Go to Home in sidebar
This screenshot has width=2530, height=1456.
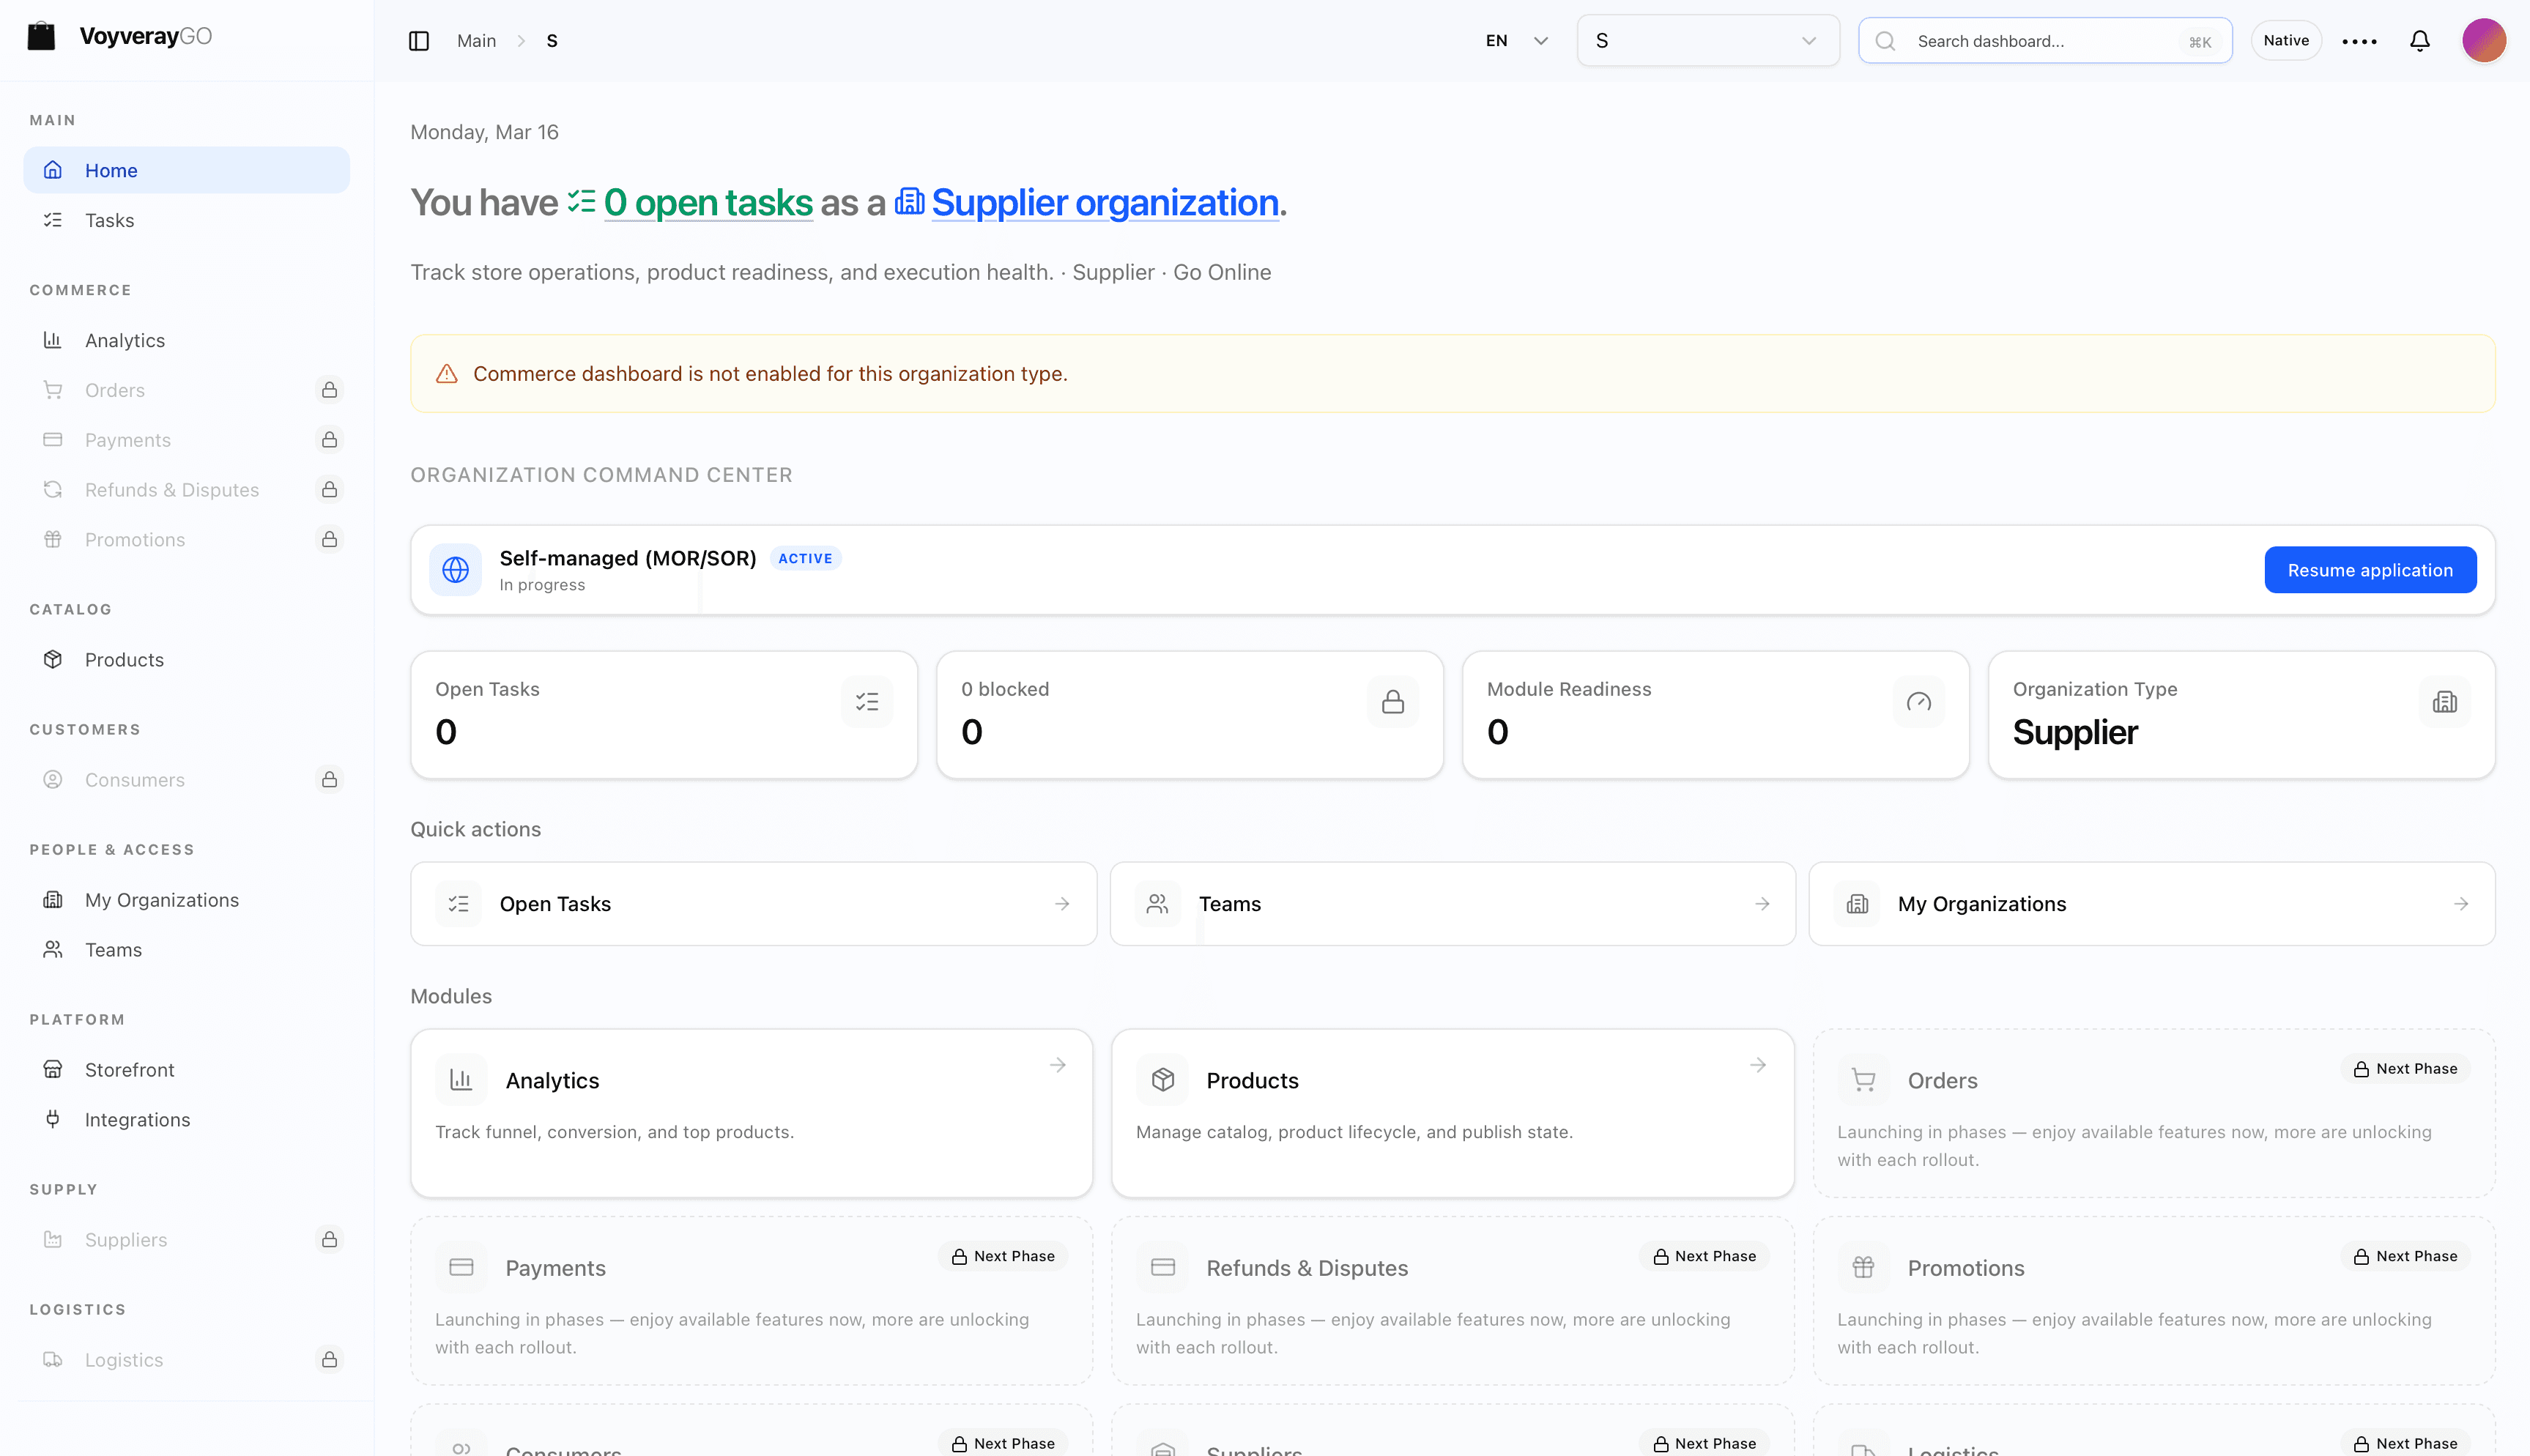point(187,170)
